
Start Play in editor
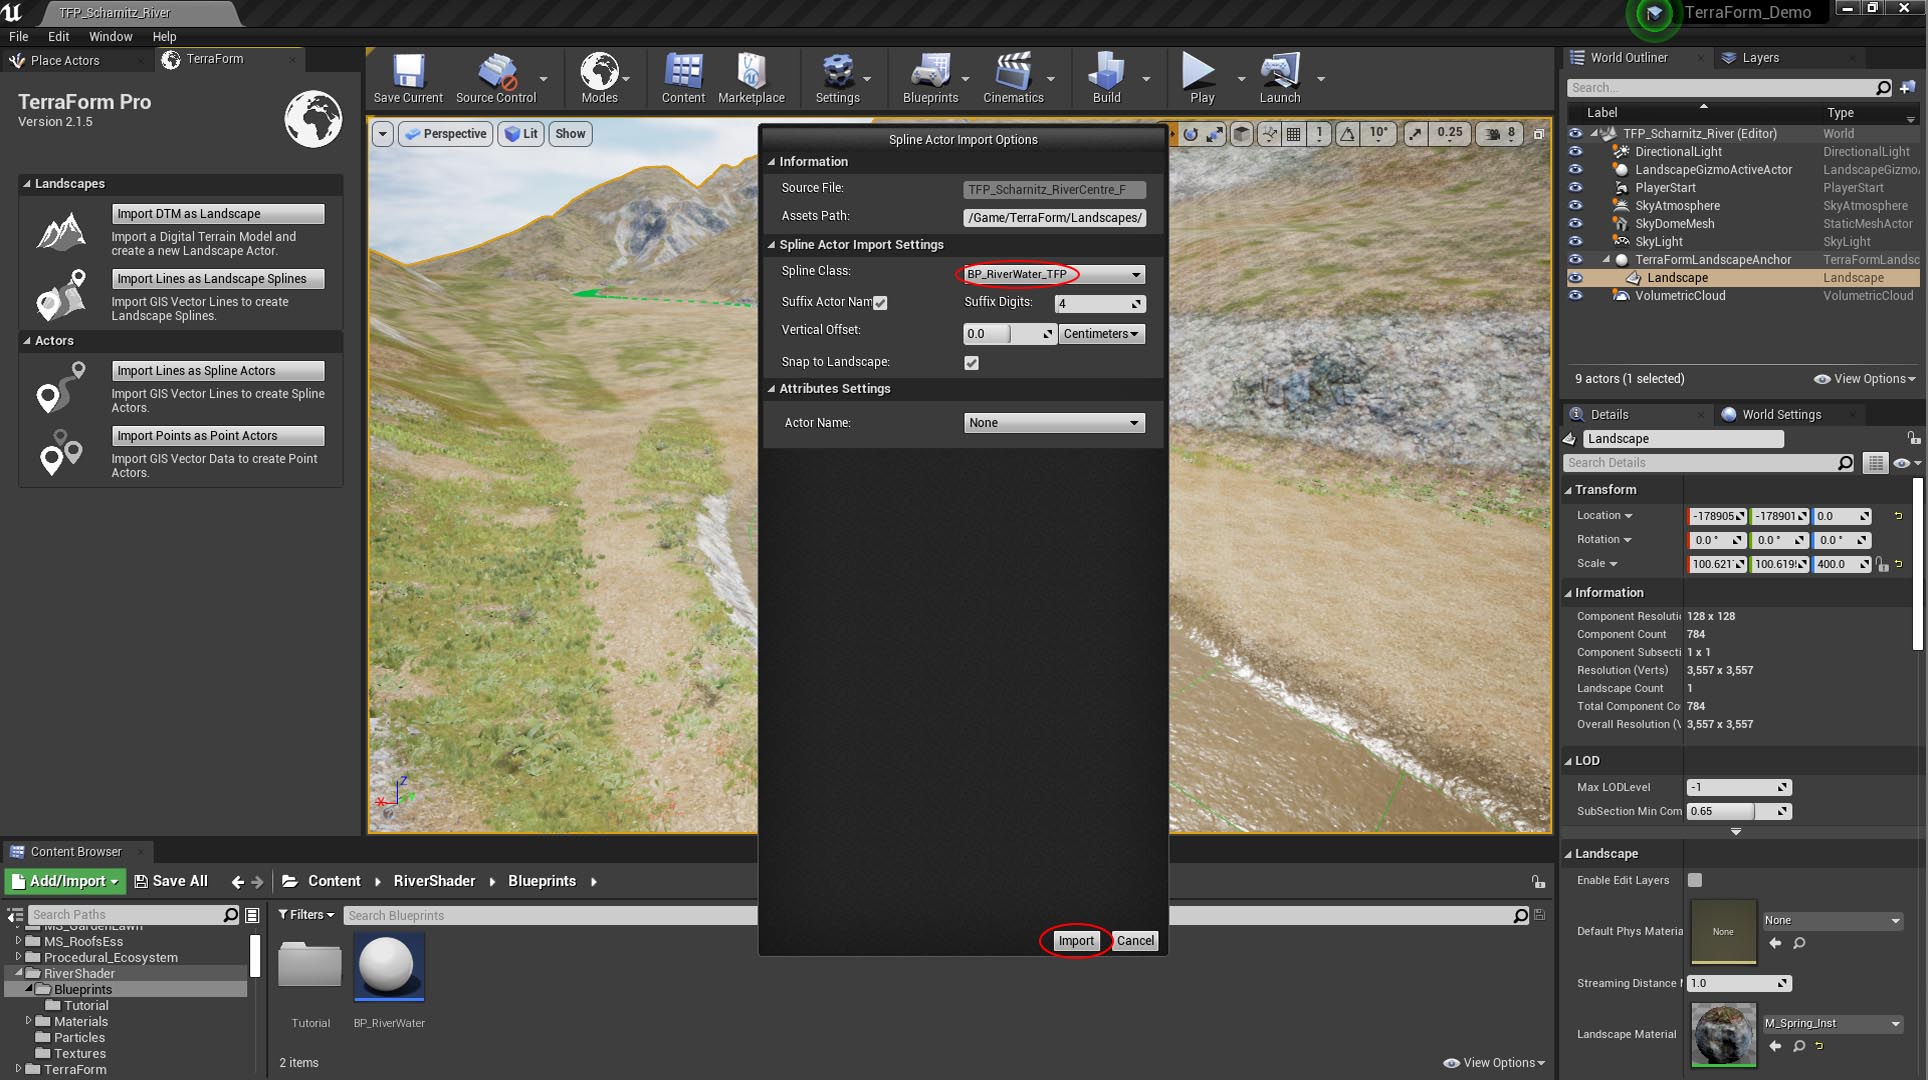coord(1201,78)
